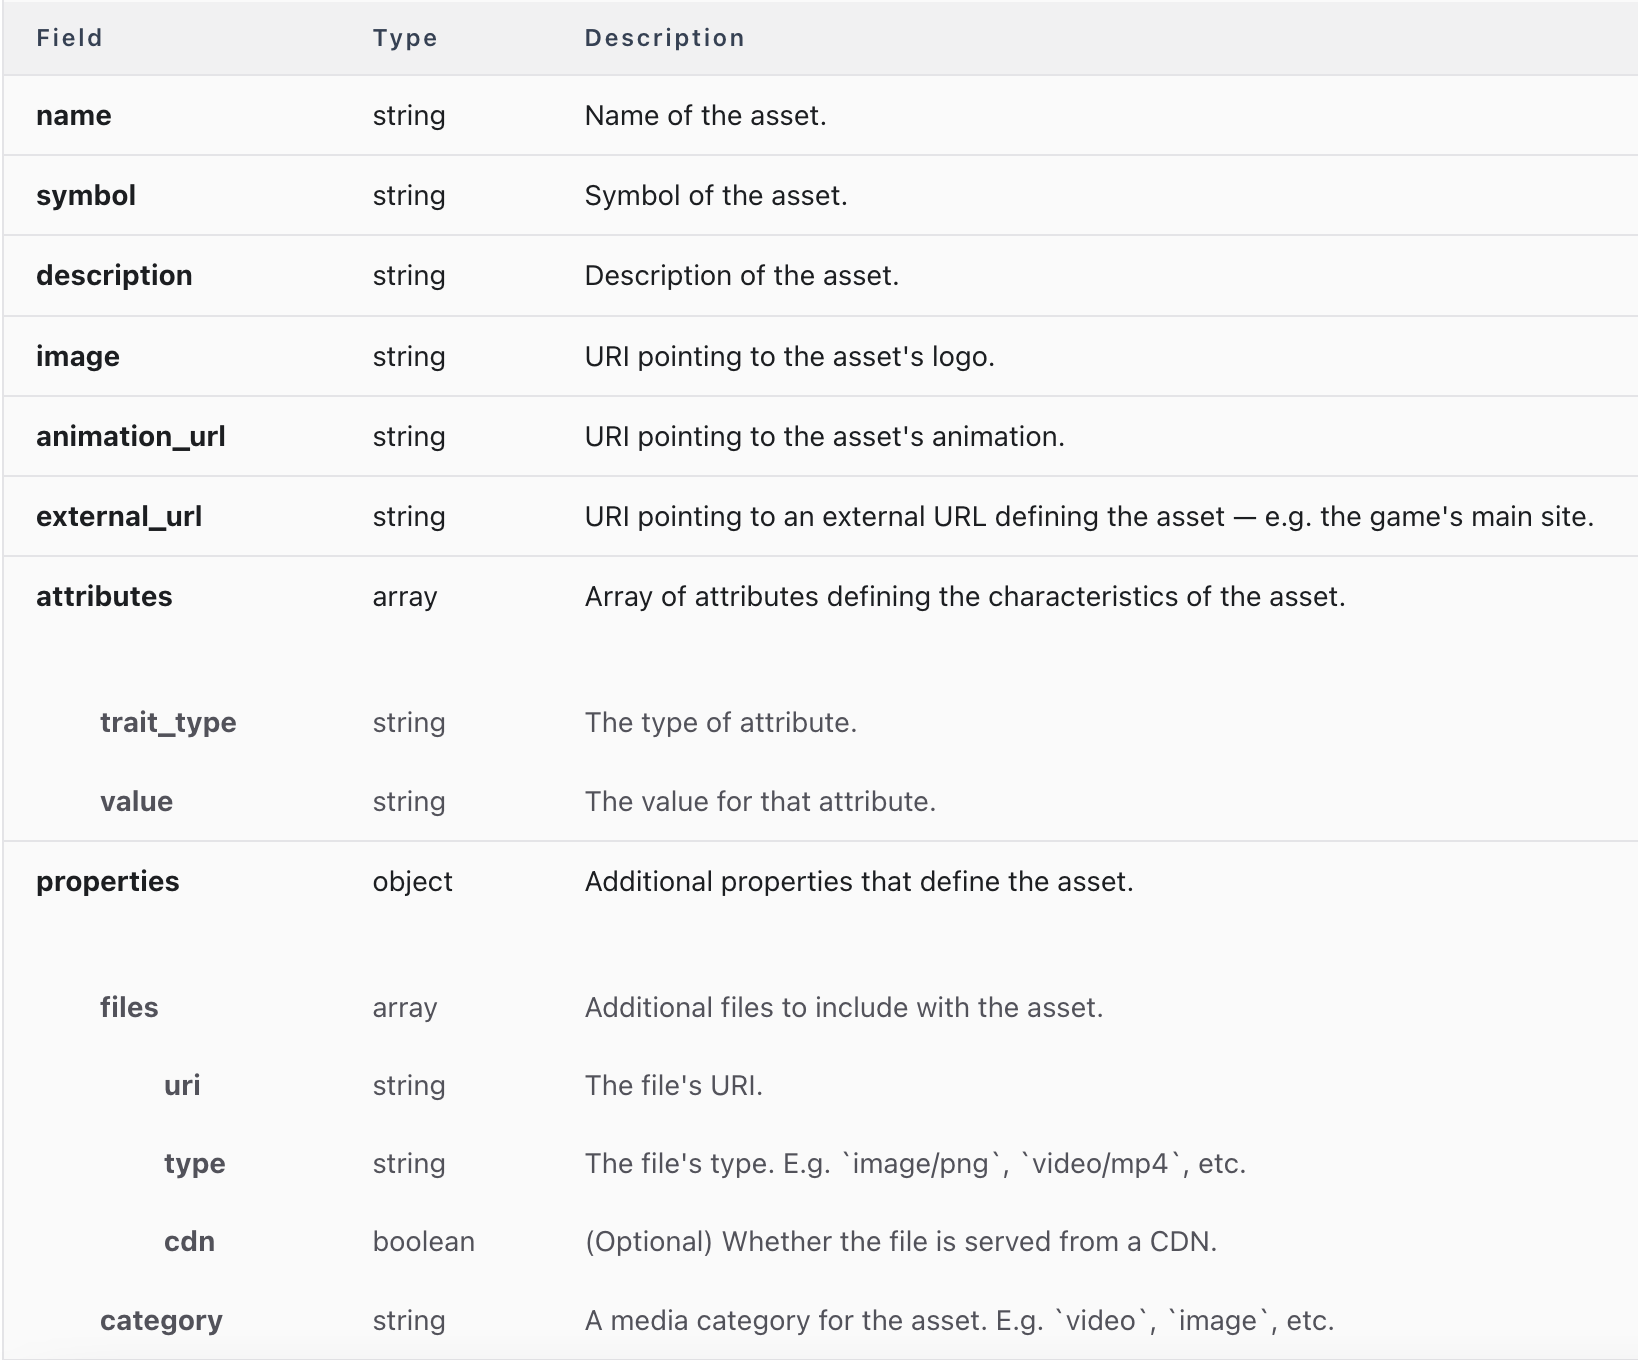Image resolution: width=1638 pixels, height=1360 pixels.
Task: Click the image field name
Action: pyautogui.click(x=78, y=356)
